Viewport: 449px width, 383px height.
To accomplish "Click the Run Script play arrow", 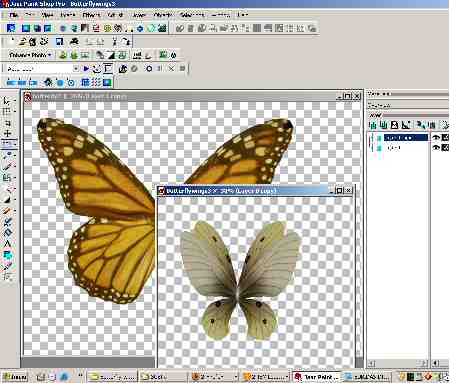I will pyautogui.click(x=86, y=69).
